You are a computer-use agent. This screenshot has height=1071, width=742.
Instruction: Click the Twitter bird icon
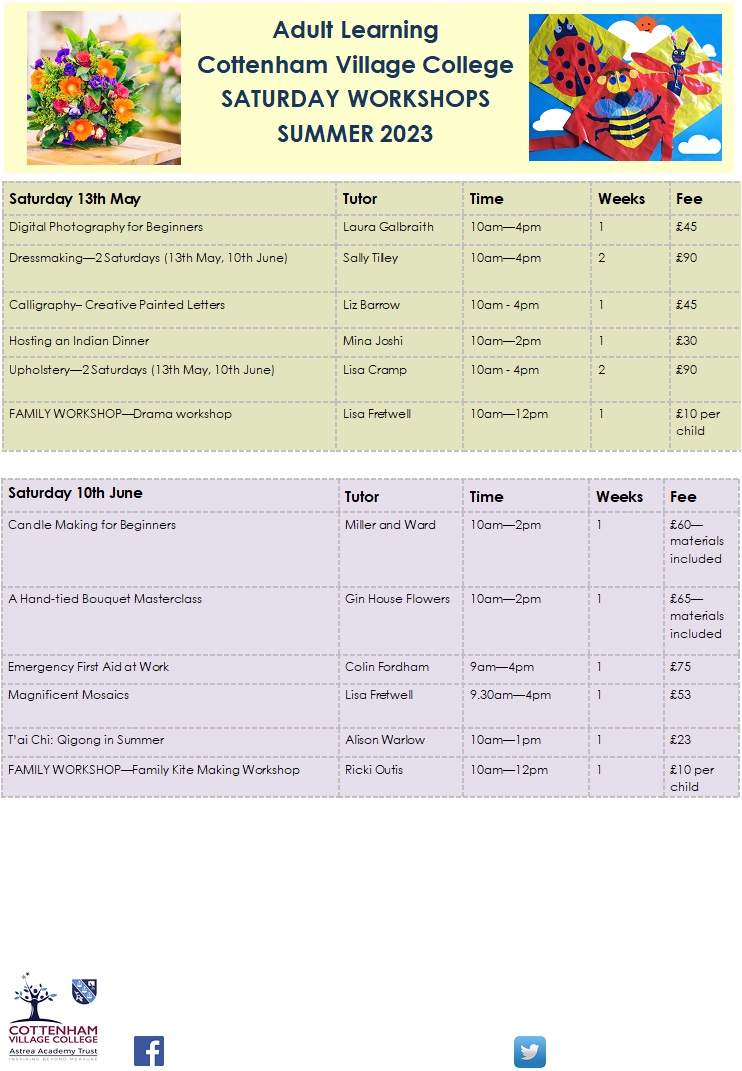click(530, 1051)
